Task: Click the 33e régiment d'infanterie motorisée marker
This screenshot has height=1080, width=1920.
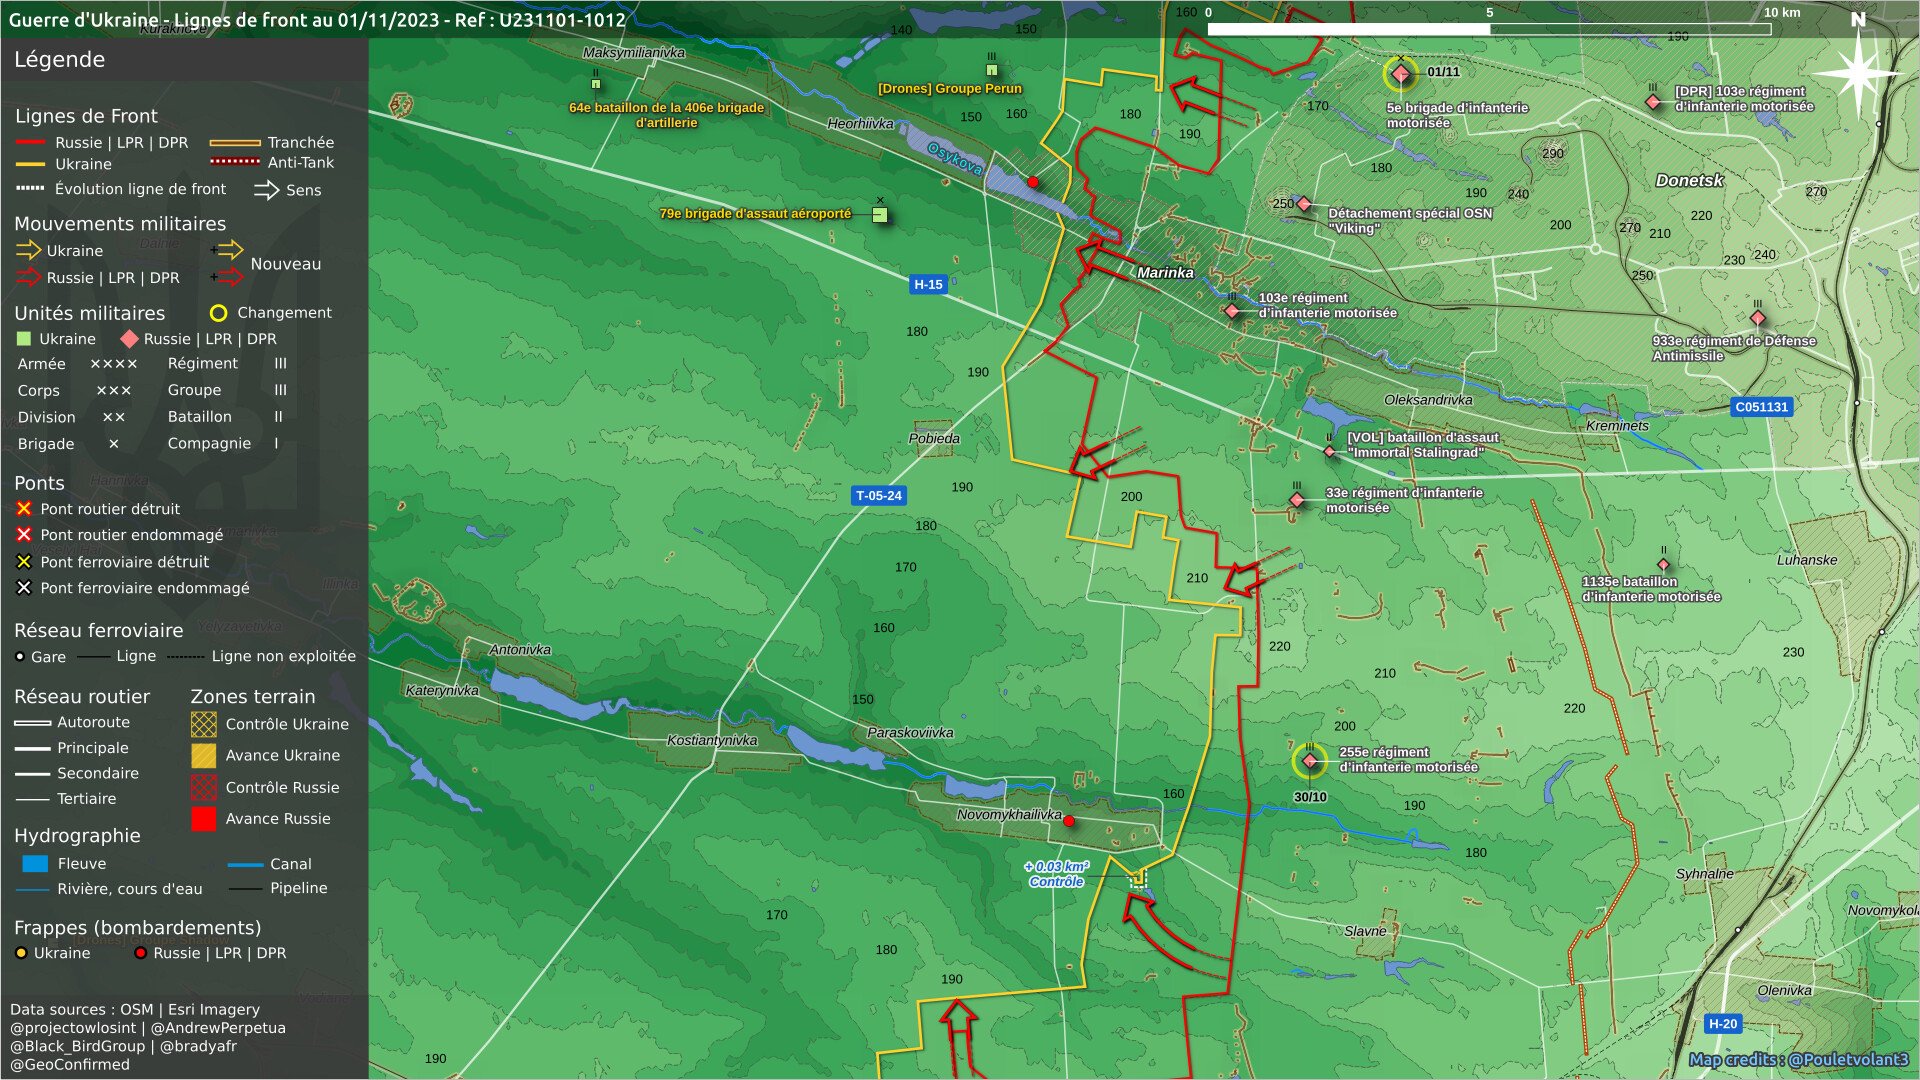Action: [x=1296, y=500]
